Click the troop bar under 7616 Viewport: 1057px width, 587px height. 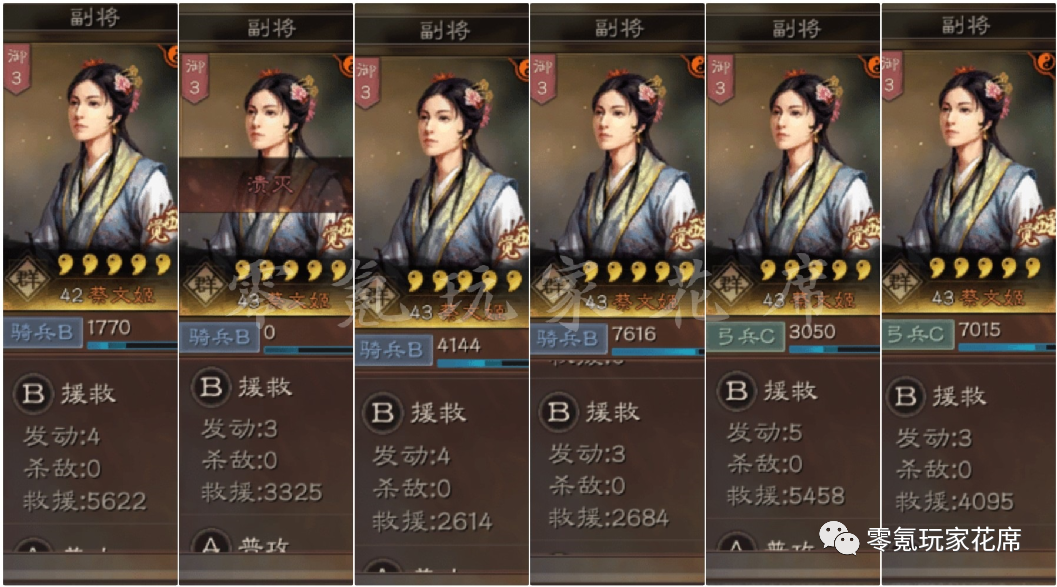tap(657, 352)
